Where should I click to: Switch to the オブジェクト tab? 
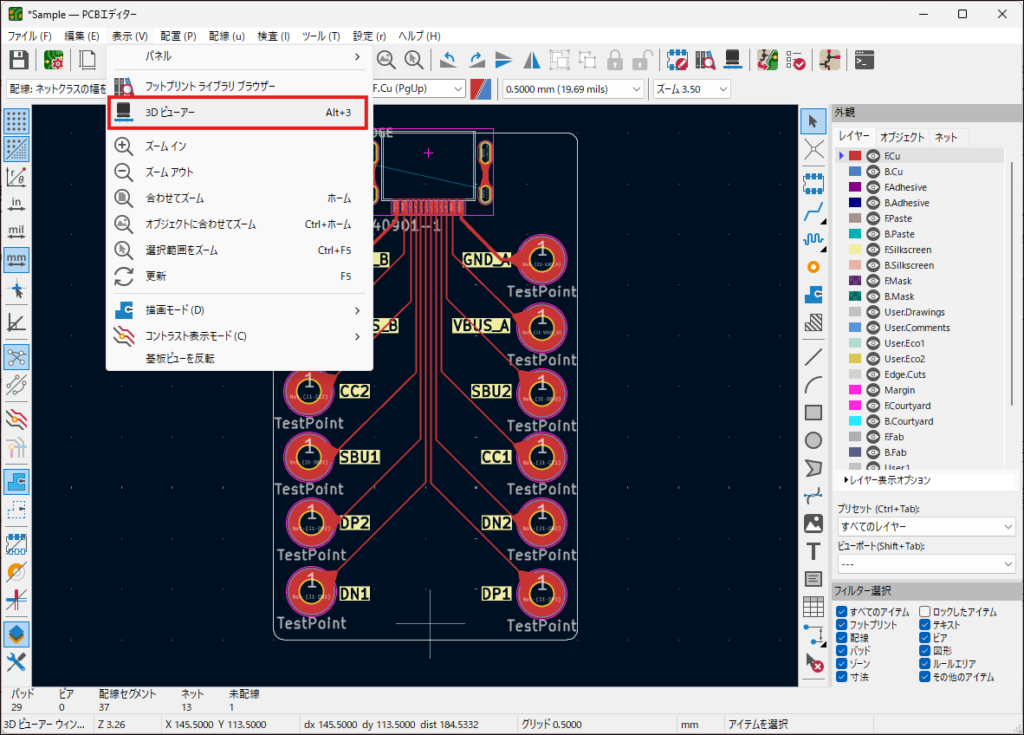click(902, 137)
